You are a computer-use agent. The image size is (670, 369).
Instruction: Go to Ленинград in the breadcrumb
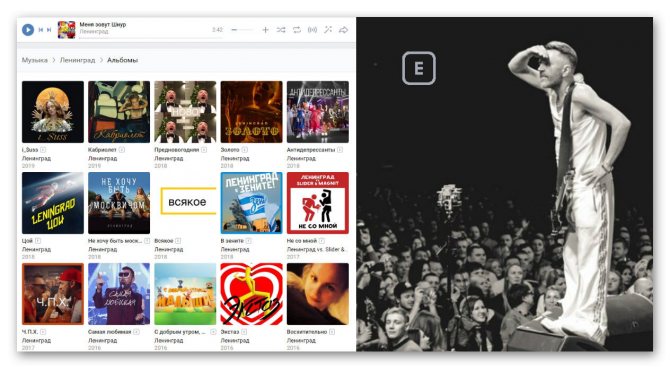[x=77, y=60]
